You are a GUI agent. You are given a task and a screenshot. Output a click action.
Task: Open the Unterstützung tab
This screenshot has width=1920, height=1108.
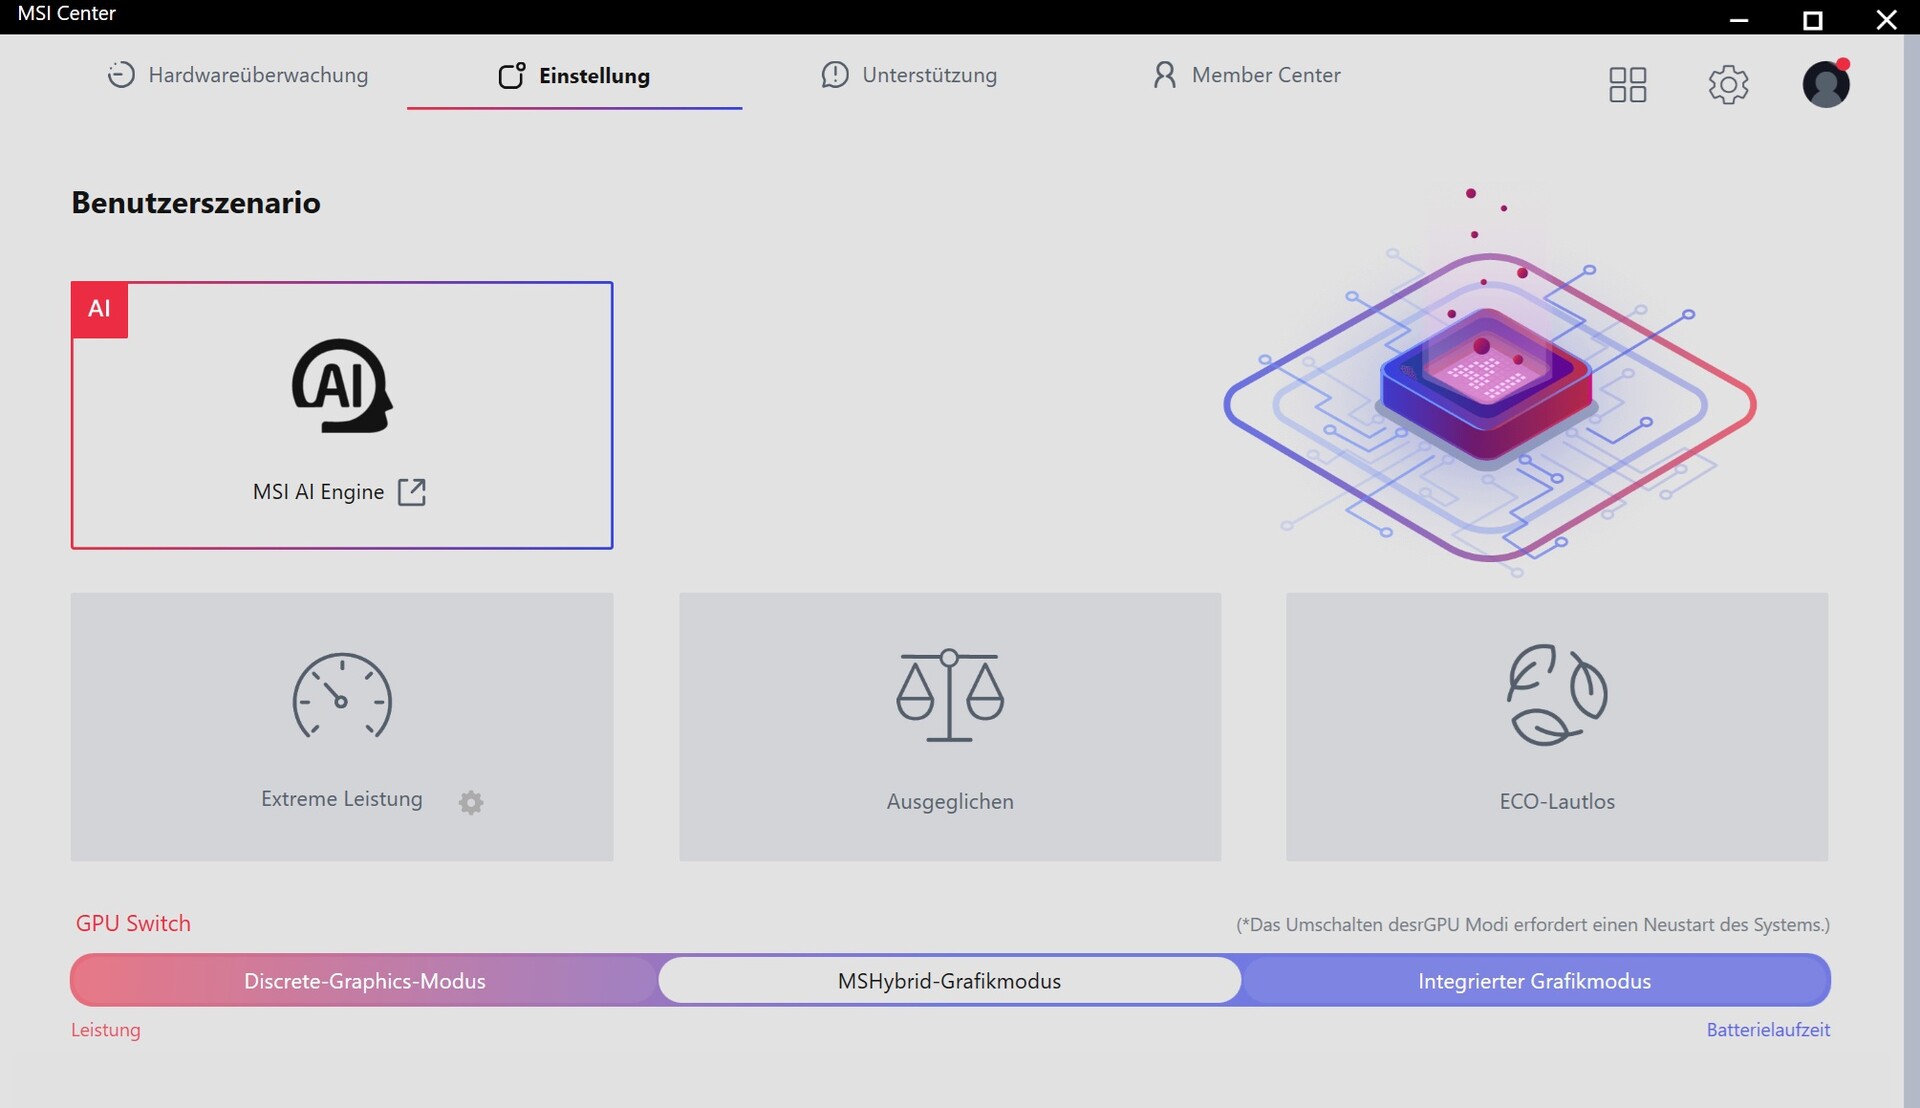pyautogui.click(x=909, y=75)
